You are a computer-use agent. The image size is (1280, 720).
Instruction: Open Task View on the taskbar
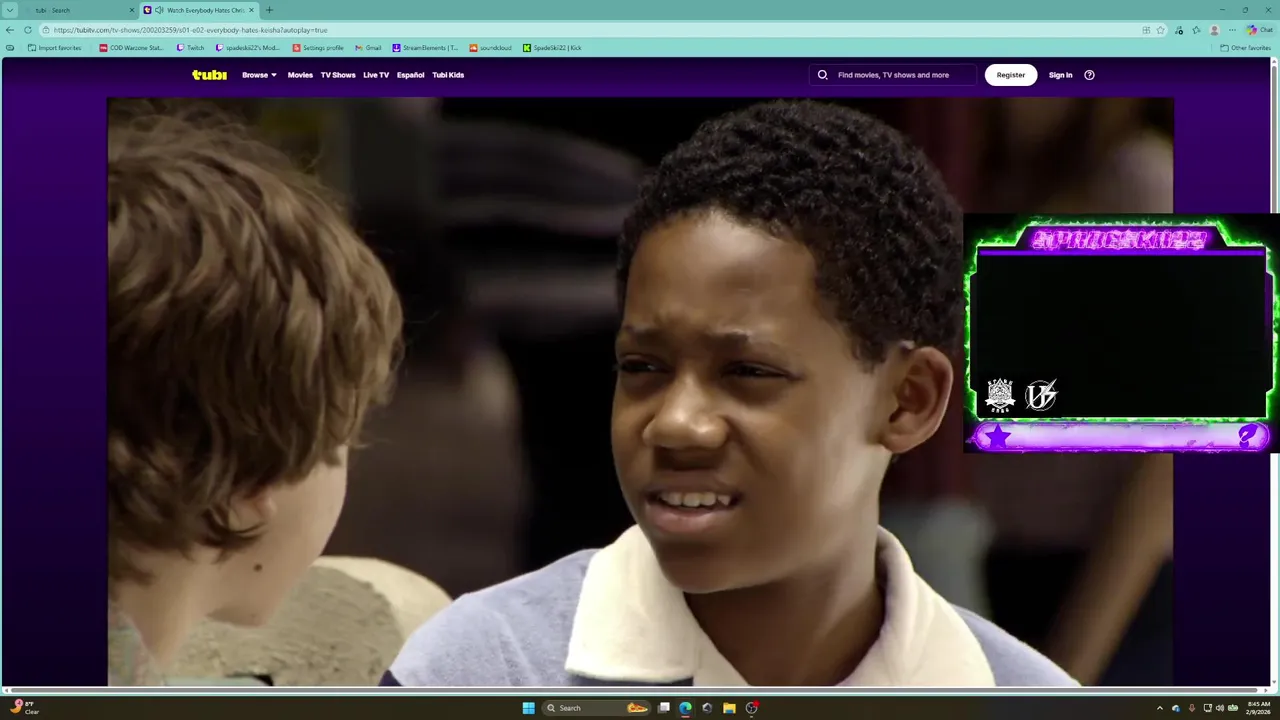click(x=664, y=708)
